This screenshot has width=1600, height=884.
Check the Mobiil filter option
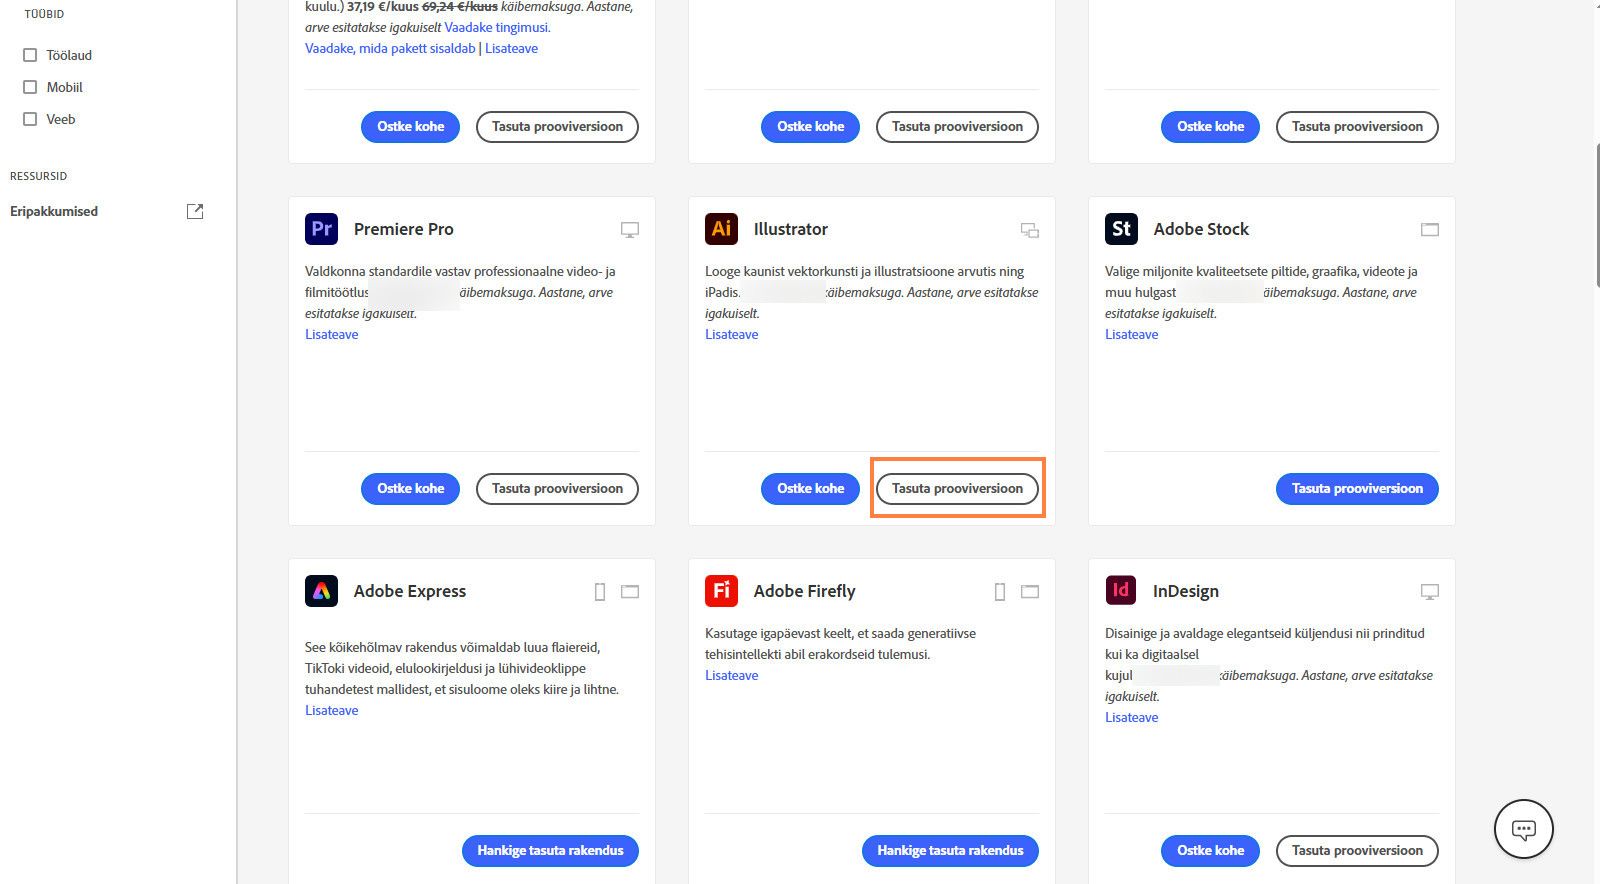(x=30, y=87)
